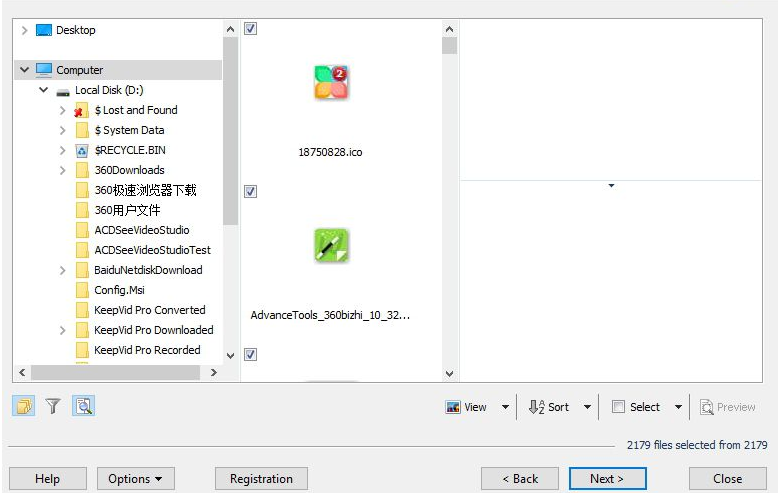Open the 18750828.ico thumbnail
This screenshot has height=493, width=778.
331,82
